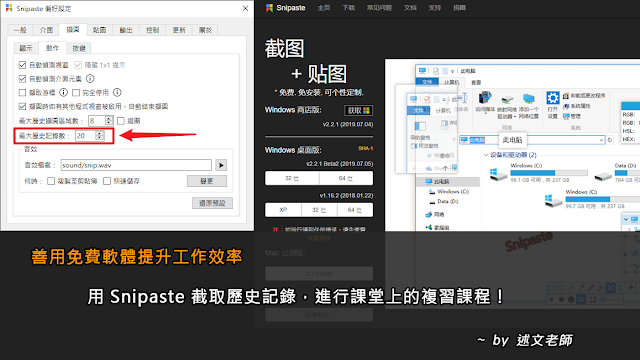
Task: Enable the 擷取游標 checkbox
Action: click(22, 93)
